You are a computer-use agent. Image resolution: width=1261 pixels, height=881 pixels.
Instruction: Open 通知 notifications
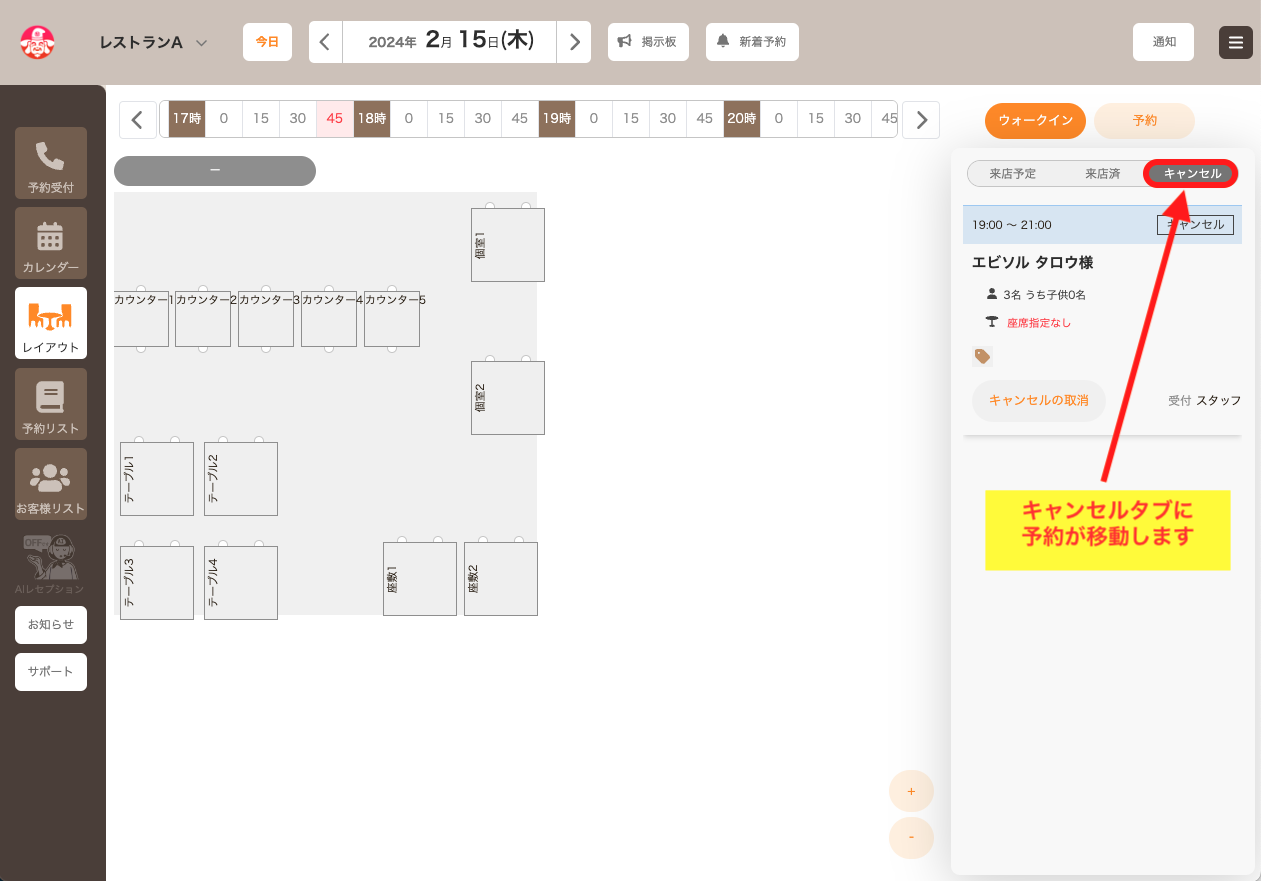pos(1164,42)
